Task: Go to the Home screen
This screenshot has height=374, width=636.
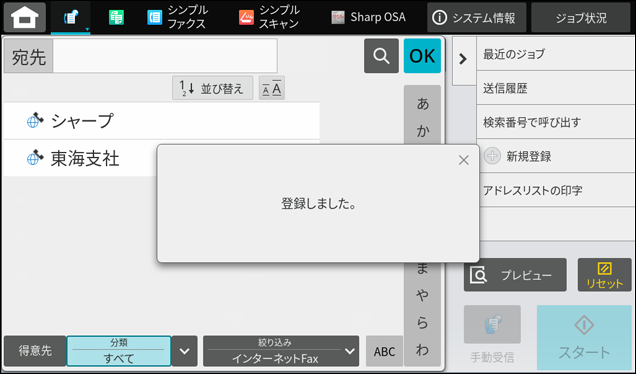Action: tap(25, 17)
